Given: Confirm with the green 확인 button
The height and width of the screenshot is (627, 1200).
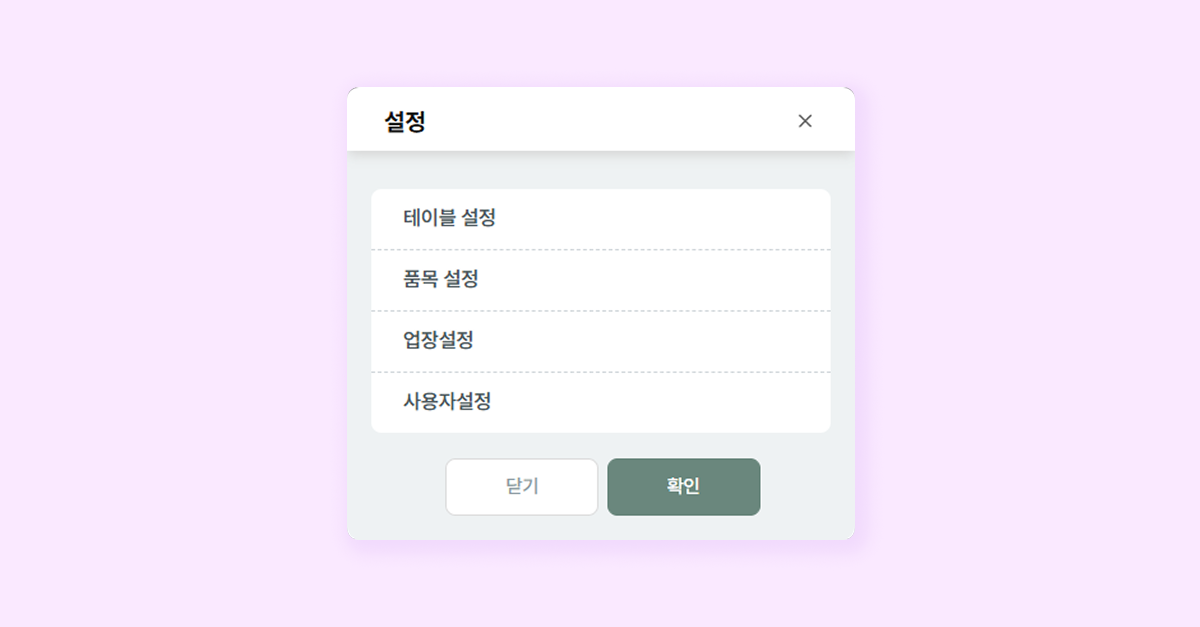Looking at the screenshot, I should (x=683, y=487).
